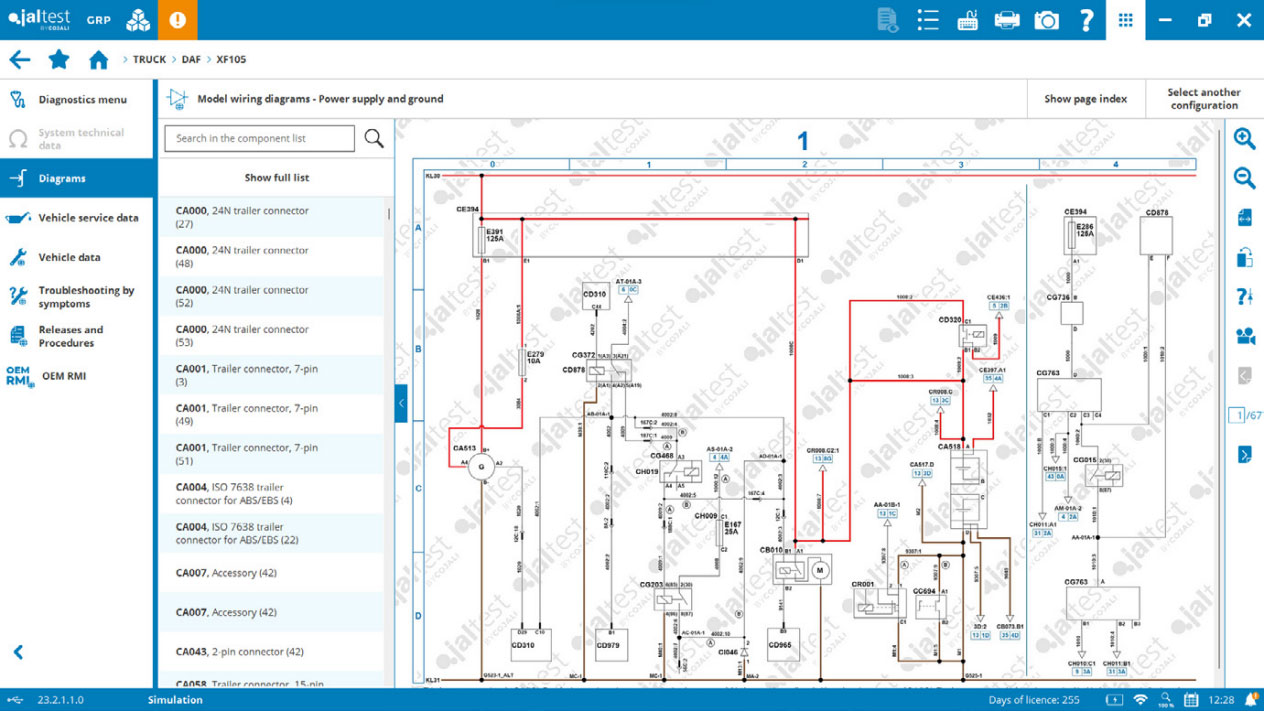Click the calendar icon in status bar
Screen dimensions: 1265x712
point(1191,700)
